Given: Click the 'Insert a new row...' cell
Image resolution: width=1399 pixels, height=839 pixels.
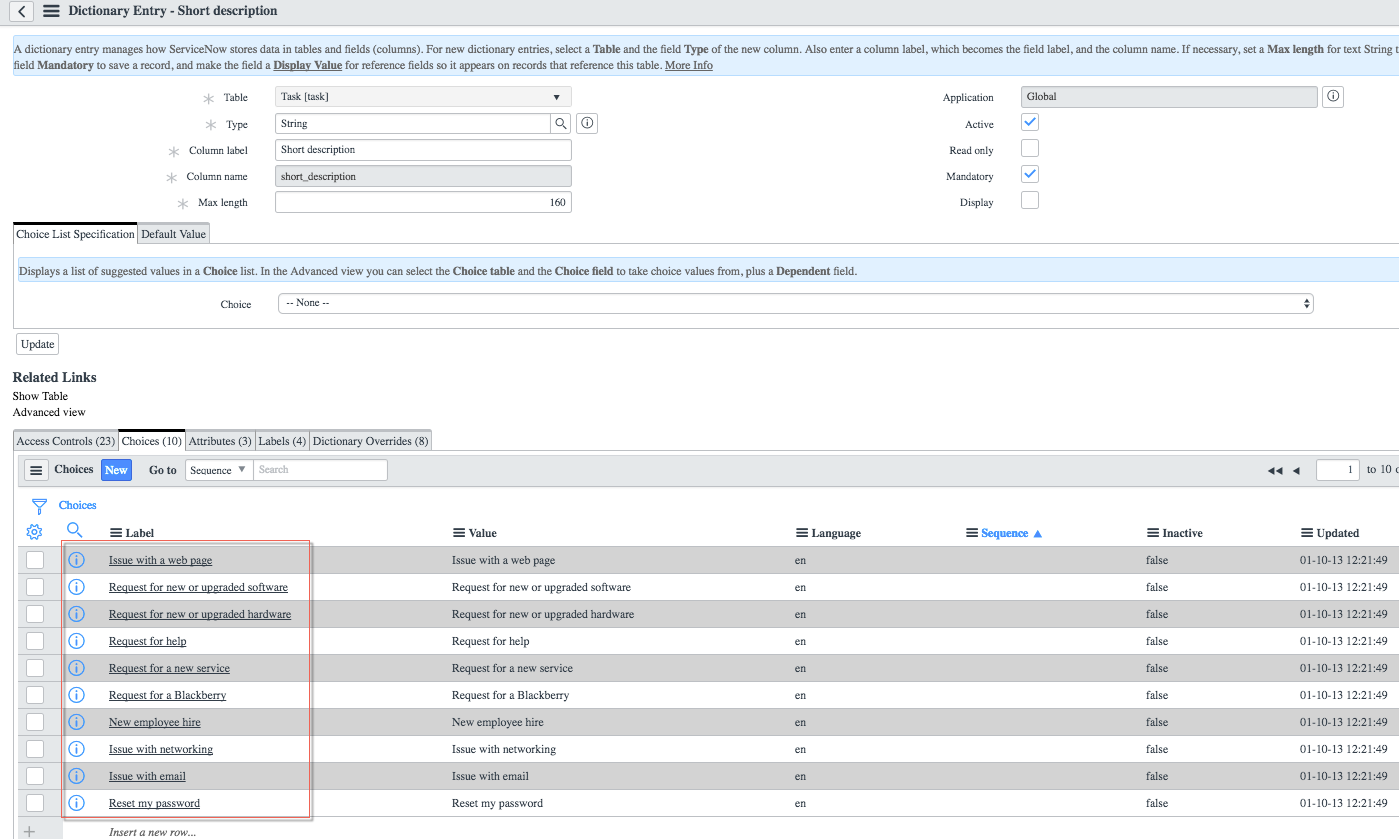Looking at the screenshot, I should (x=152, y=832).
